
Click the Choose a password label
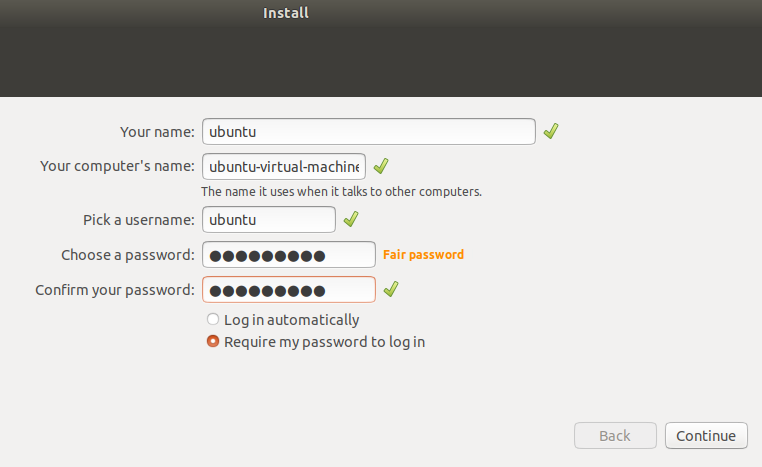point(127,255)
